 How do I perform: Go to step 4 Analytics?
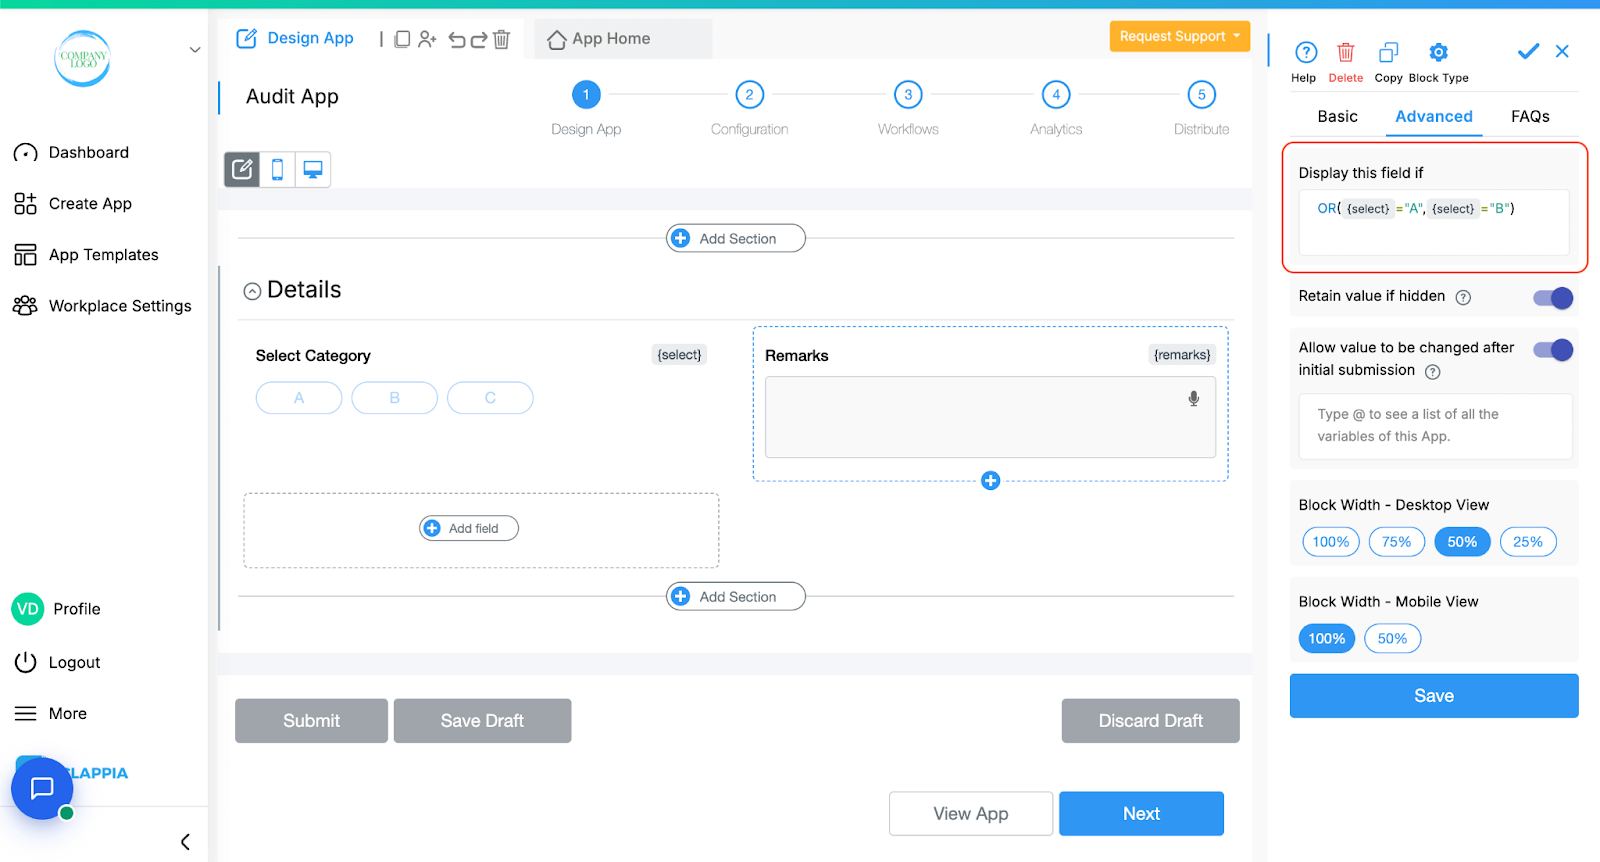1056,95
